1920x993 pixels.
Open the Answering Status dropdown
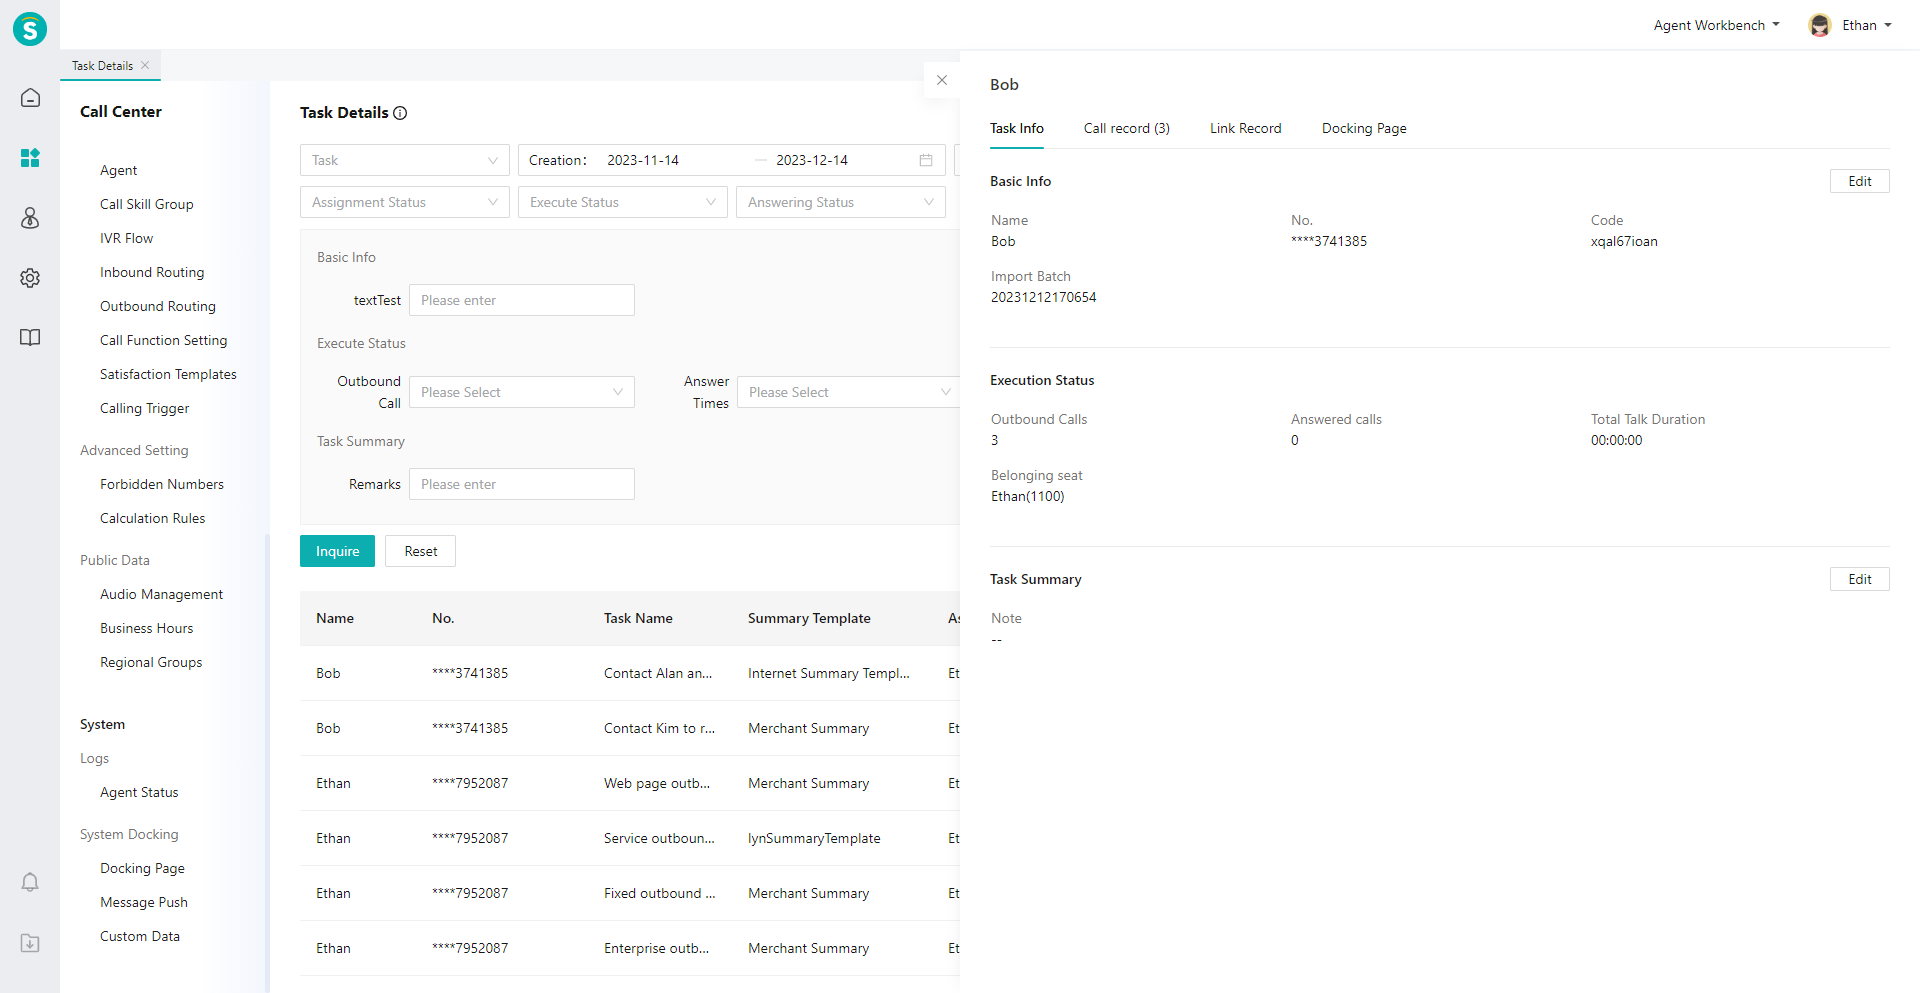tap(841, 202)
